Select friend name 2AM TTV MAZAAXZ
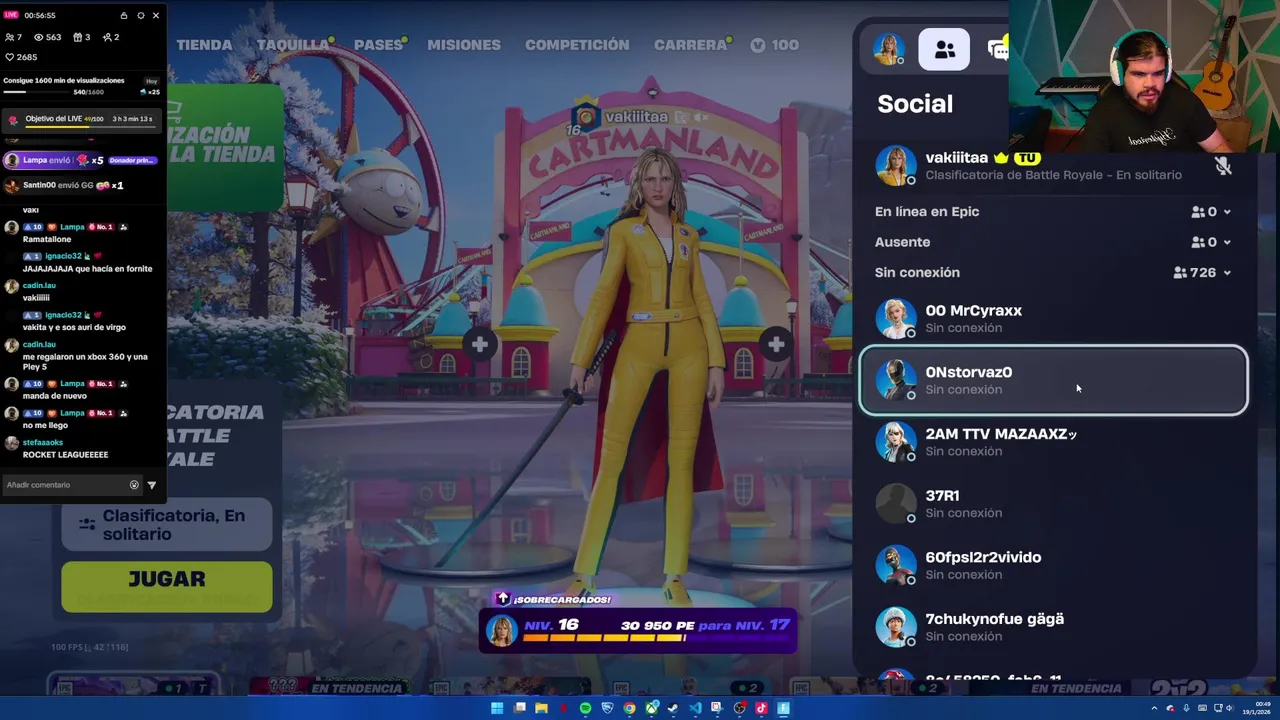This screenshot has height=720, width=1280. point(1001,434)
